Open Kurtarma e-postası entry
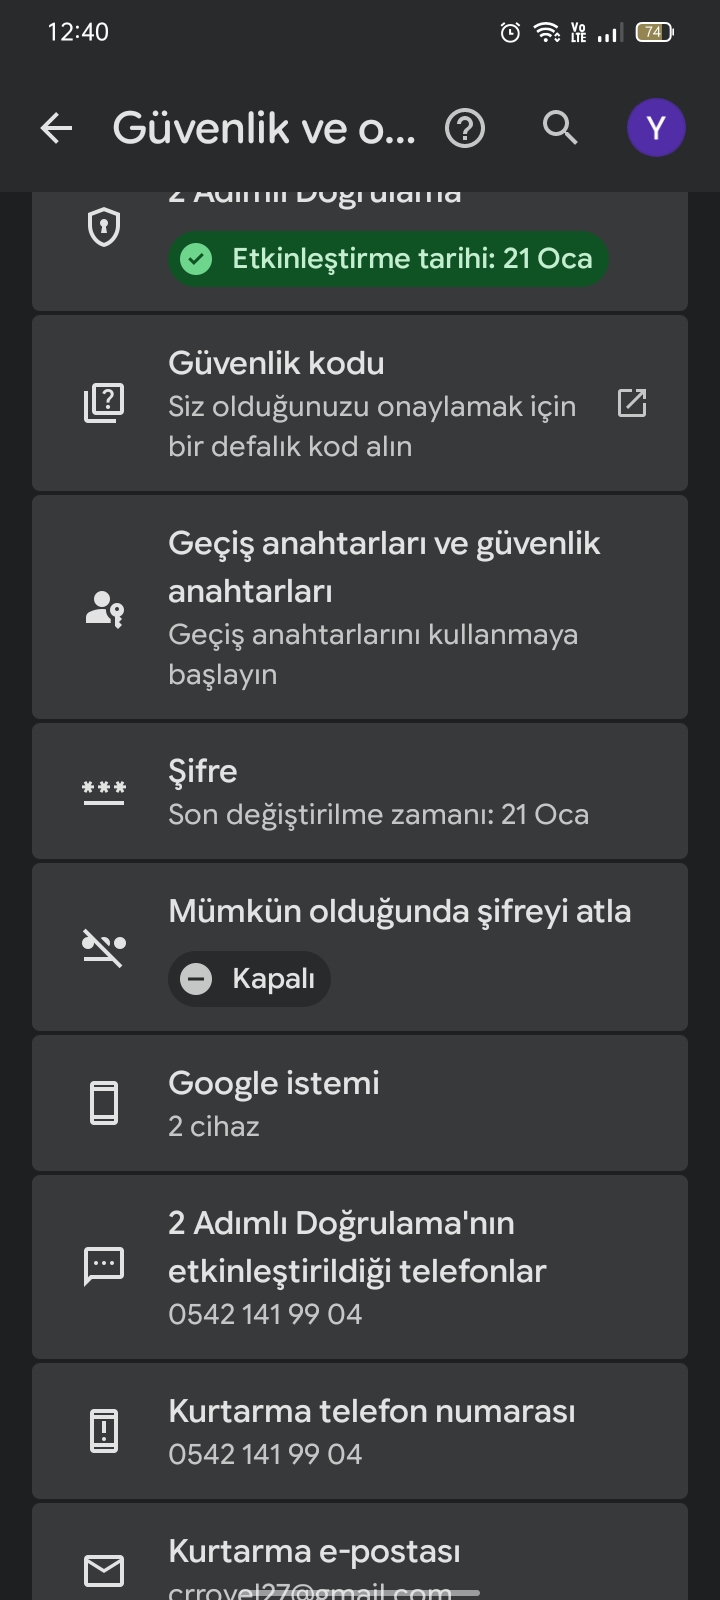 [360, 1552]
